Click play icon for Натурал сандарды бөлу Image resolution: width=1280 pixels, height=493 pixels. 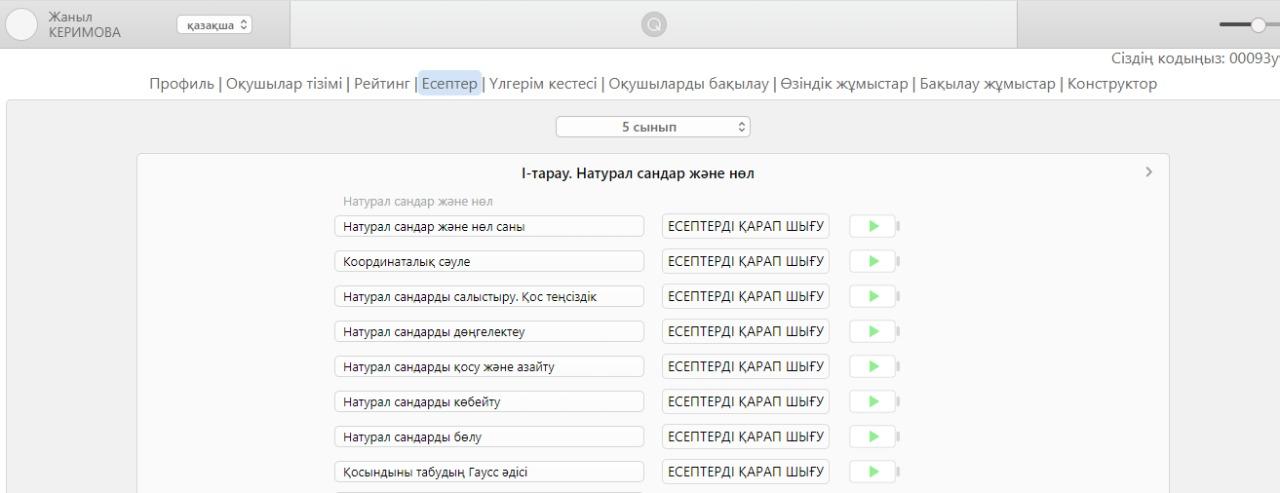tap(873, 436)
